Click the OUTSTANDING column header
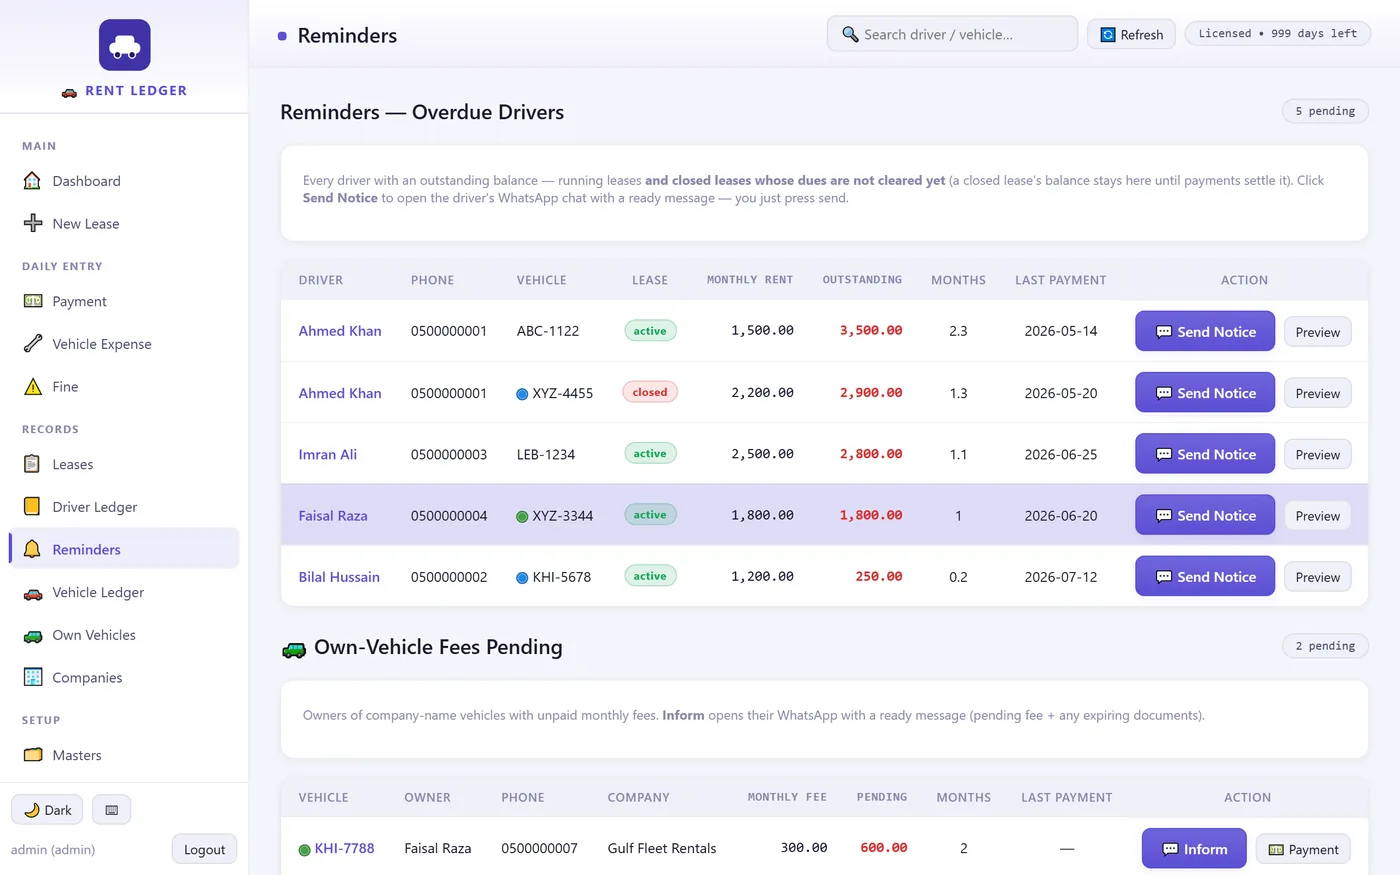1400x875 pixels. [862, 280]
